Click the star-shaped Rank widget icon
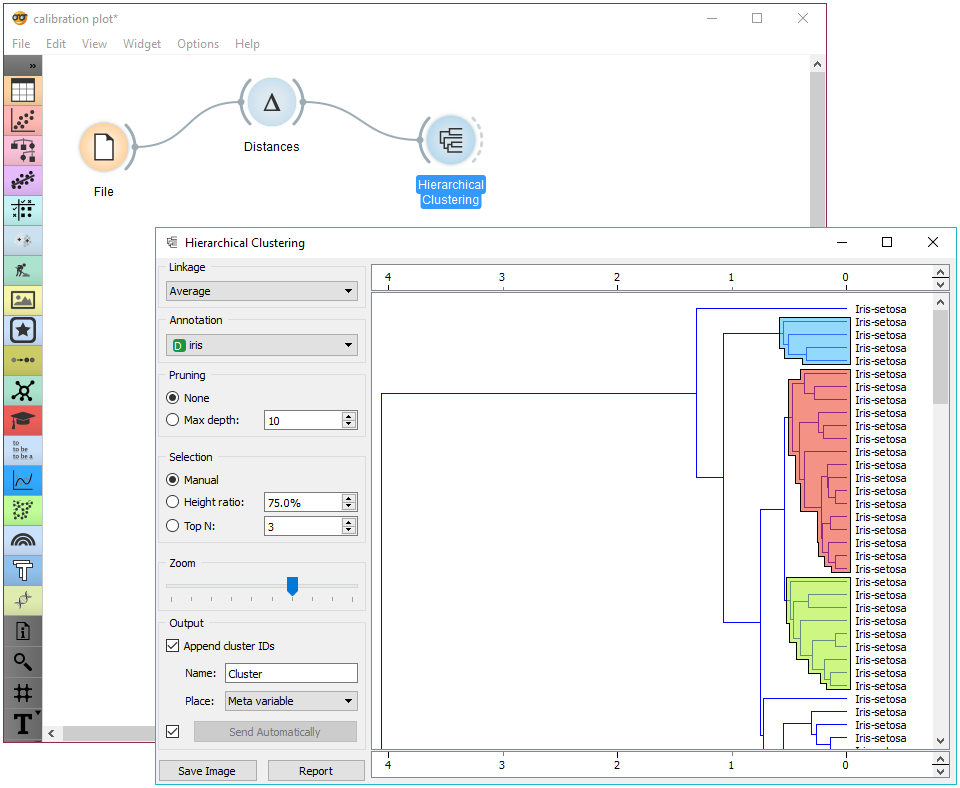The image size is (960, 788). click(22, 330)
